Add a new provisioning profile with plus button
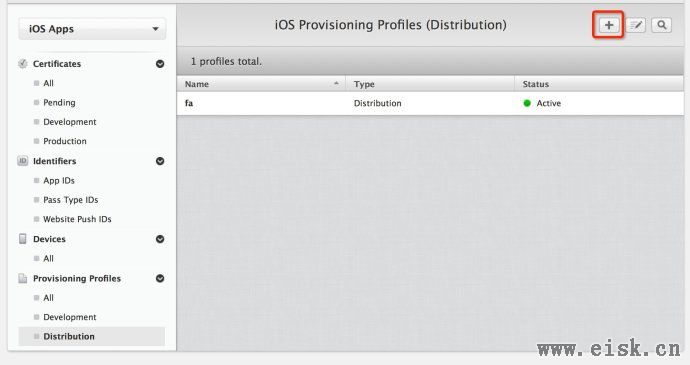 pos(609,25)
